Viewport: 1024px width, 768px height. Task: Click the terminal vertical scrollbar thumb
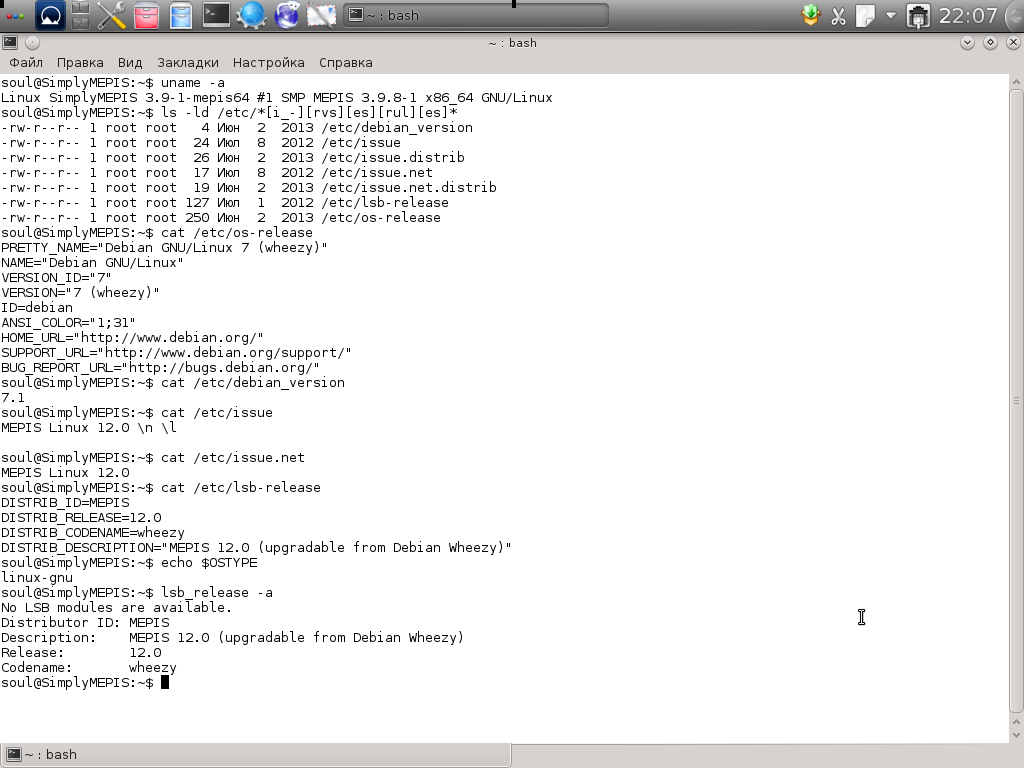pos(1016,401)
